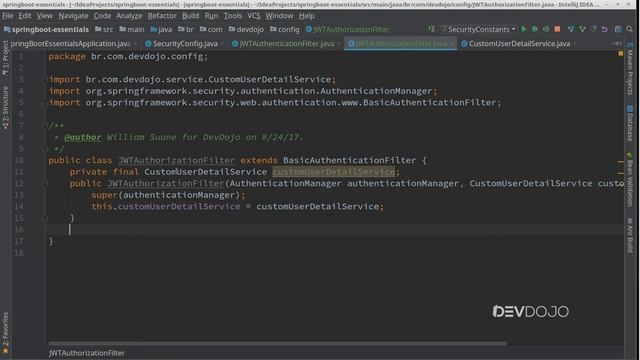Run the SecurityConstants configuration
Image resolution: width=640 pixels, height=360 pixels.
[x=524, y=29]
